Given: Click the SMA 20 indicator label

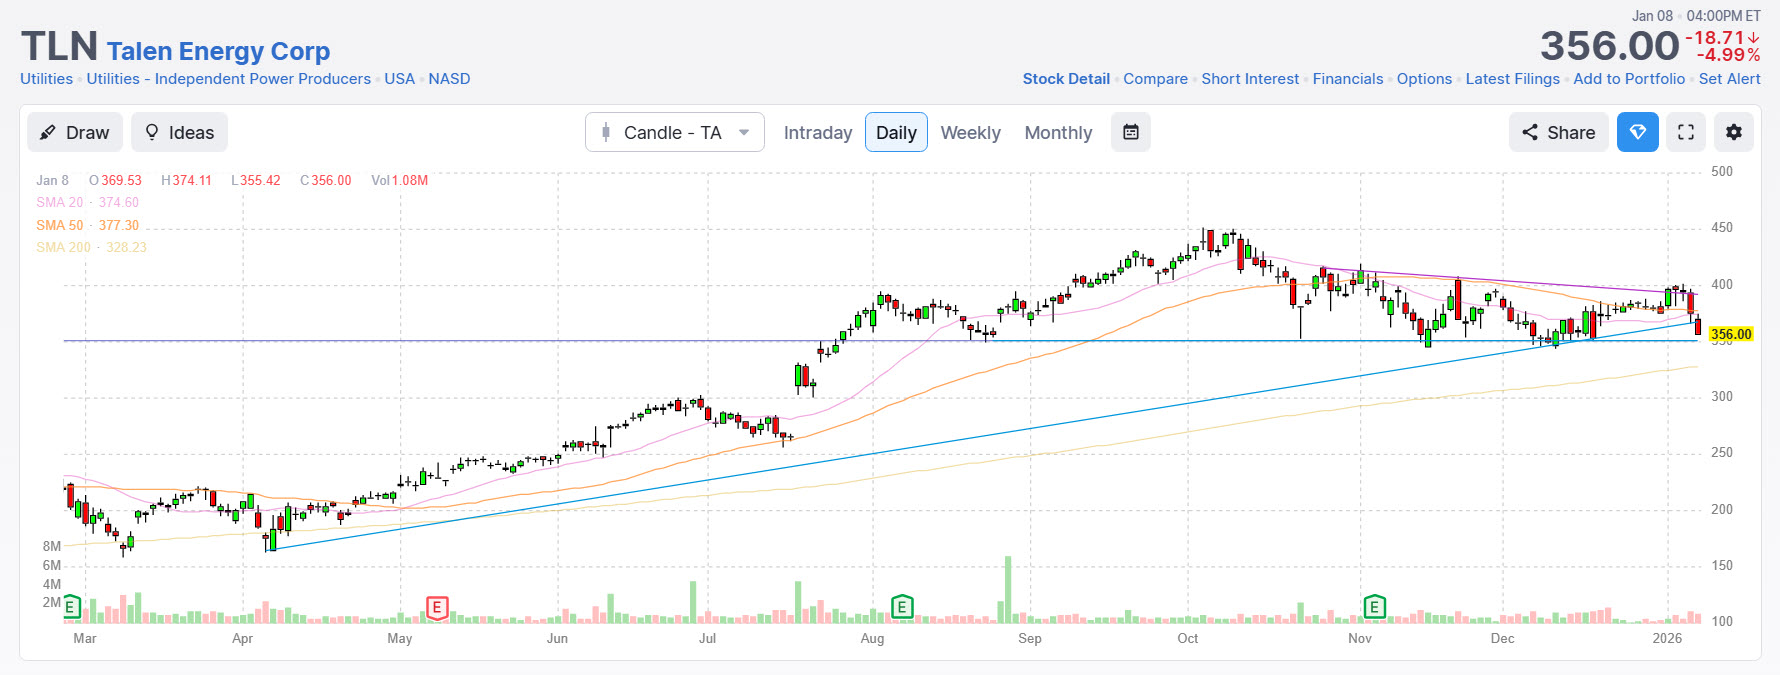Looking at the screenshot, I should click(60, 202).
